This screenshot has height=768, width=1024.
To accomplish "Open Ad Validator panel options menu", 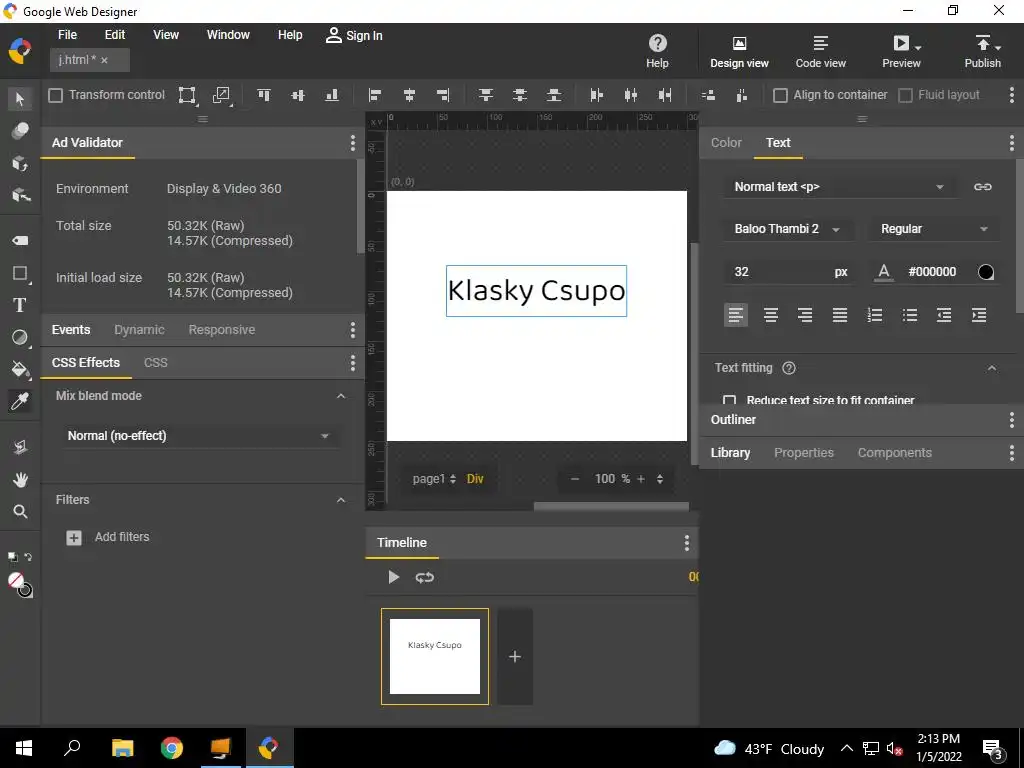I will click(353, 142).
